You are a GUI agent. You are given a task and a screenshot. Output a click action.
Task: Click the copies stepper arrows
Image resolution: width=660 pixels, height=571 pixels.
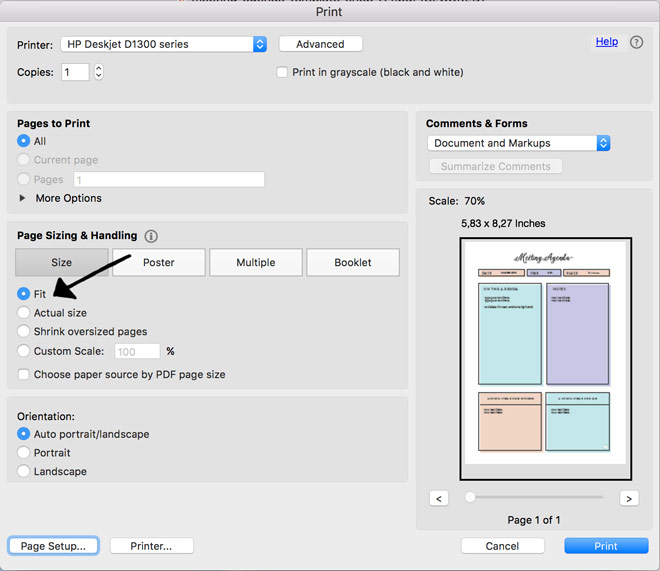(x=98, y=73)
